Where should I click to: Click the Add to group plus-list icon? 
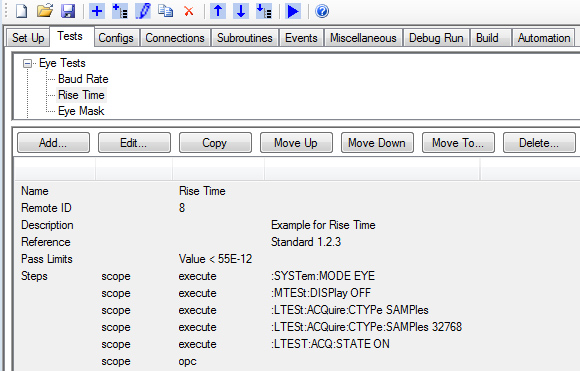pyautogui.click(x=120, y=11)
